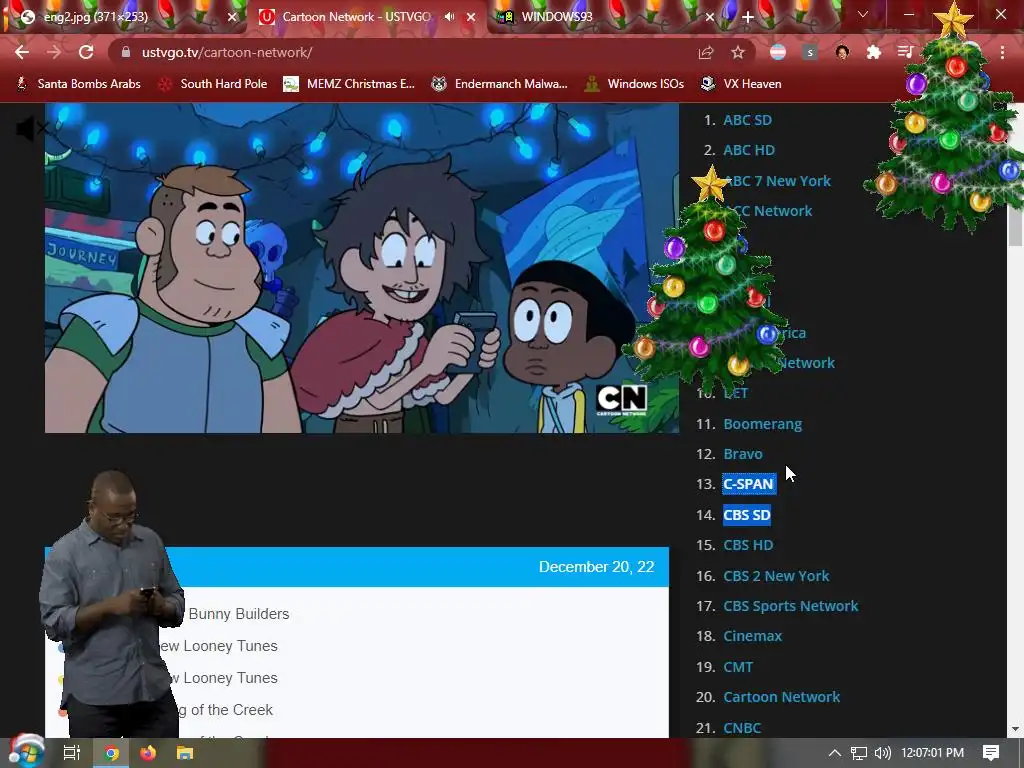The height and width of the screenshot is (768, 1024).
Task: Mute the Cartoon Network tab audio
Action: (449, 17)
